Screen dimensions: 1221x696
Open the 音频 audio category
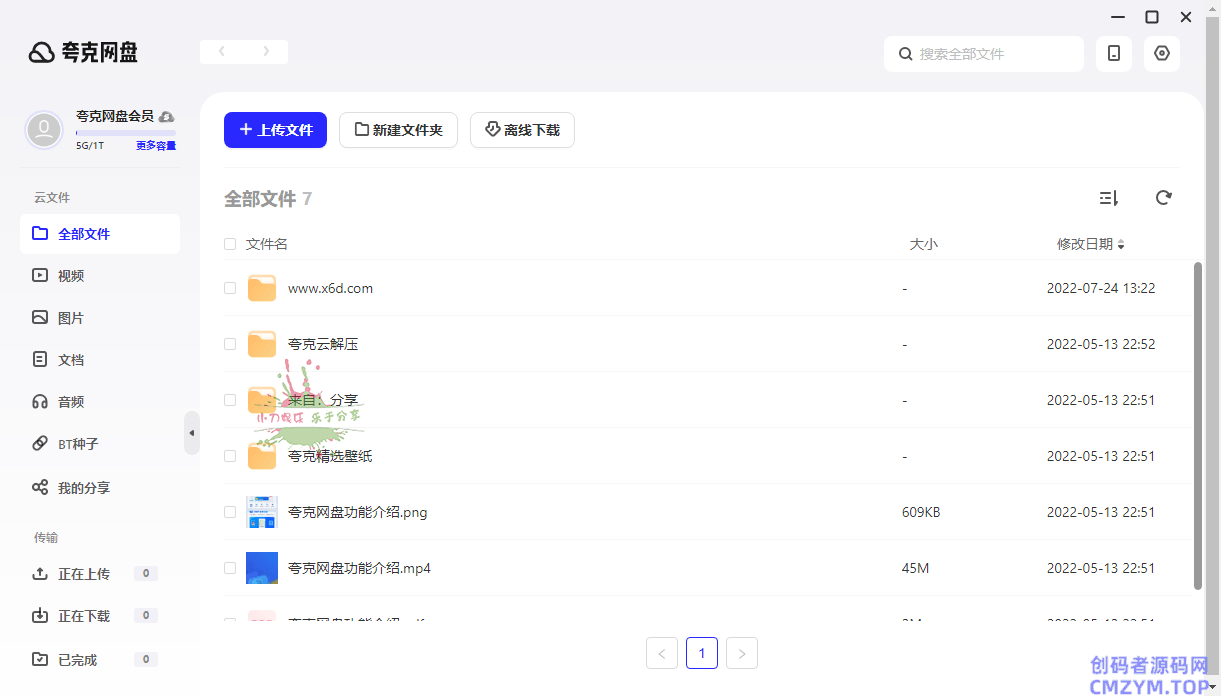pos(70,402)
